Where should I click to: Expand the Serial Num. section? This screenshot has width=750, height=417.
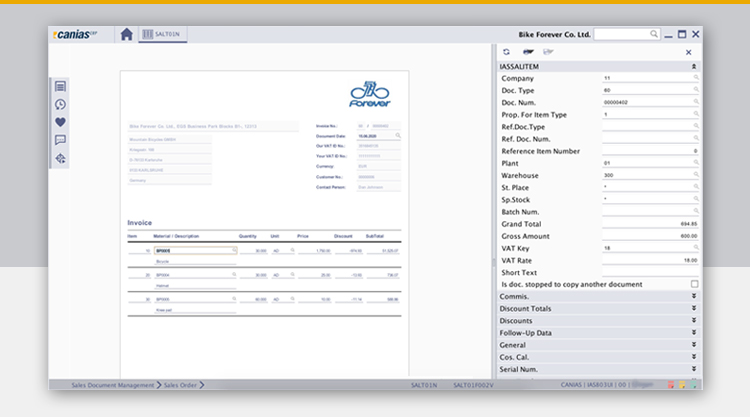pos(694,369)
